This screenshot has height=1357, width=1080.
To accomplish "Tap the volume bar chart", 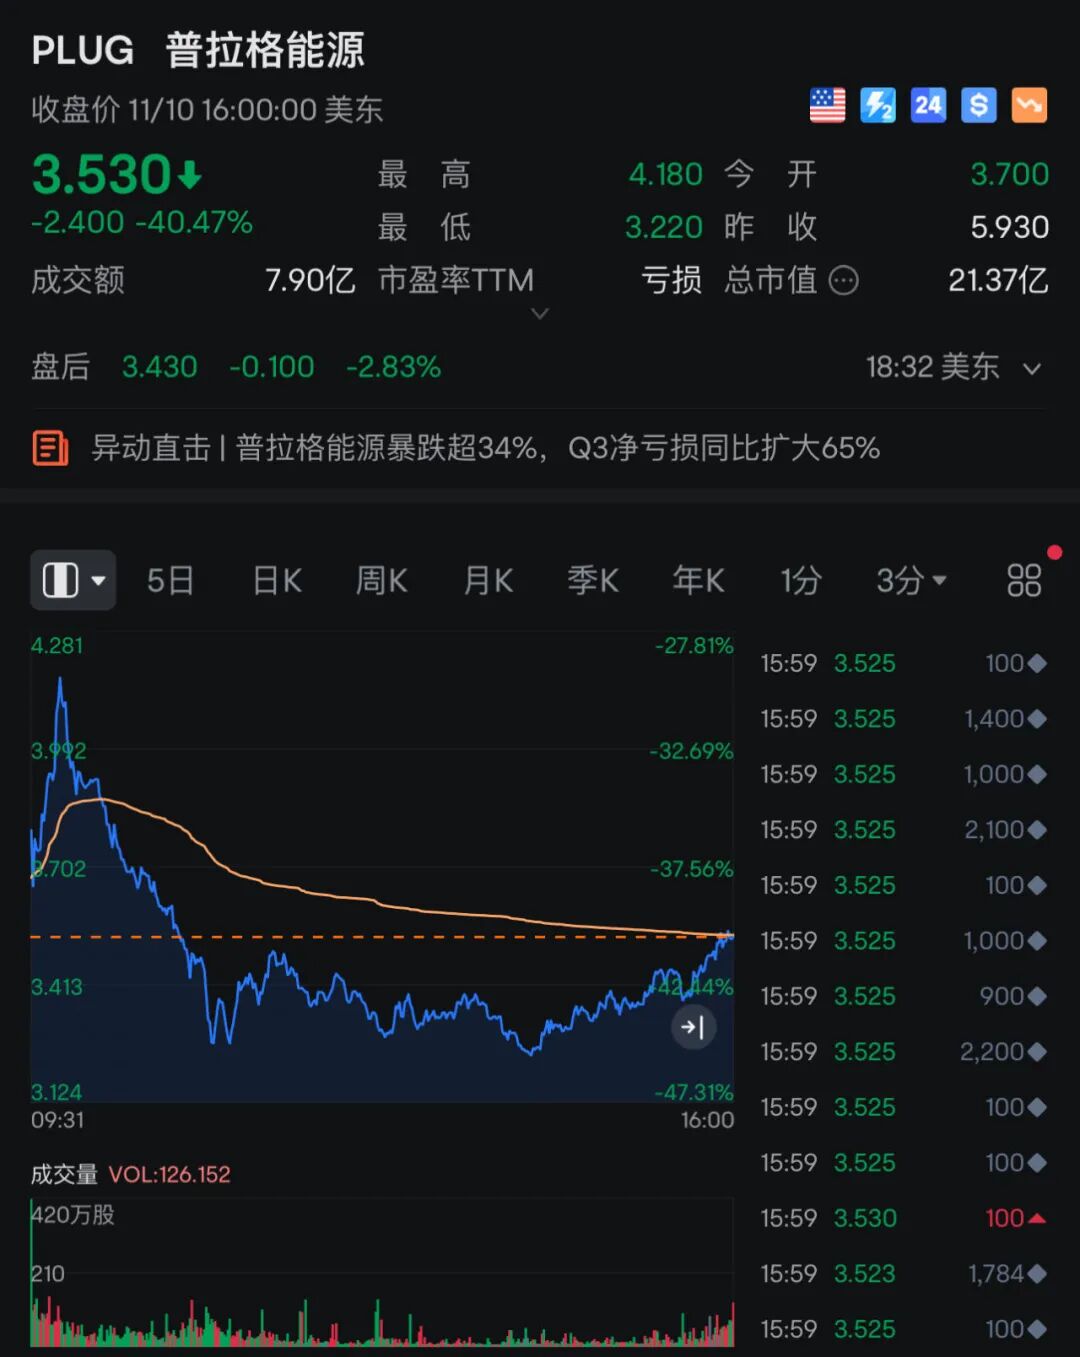I will [382, 1272].
